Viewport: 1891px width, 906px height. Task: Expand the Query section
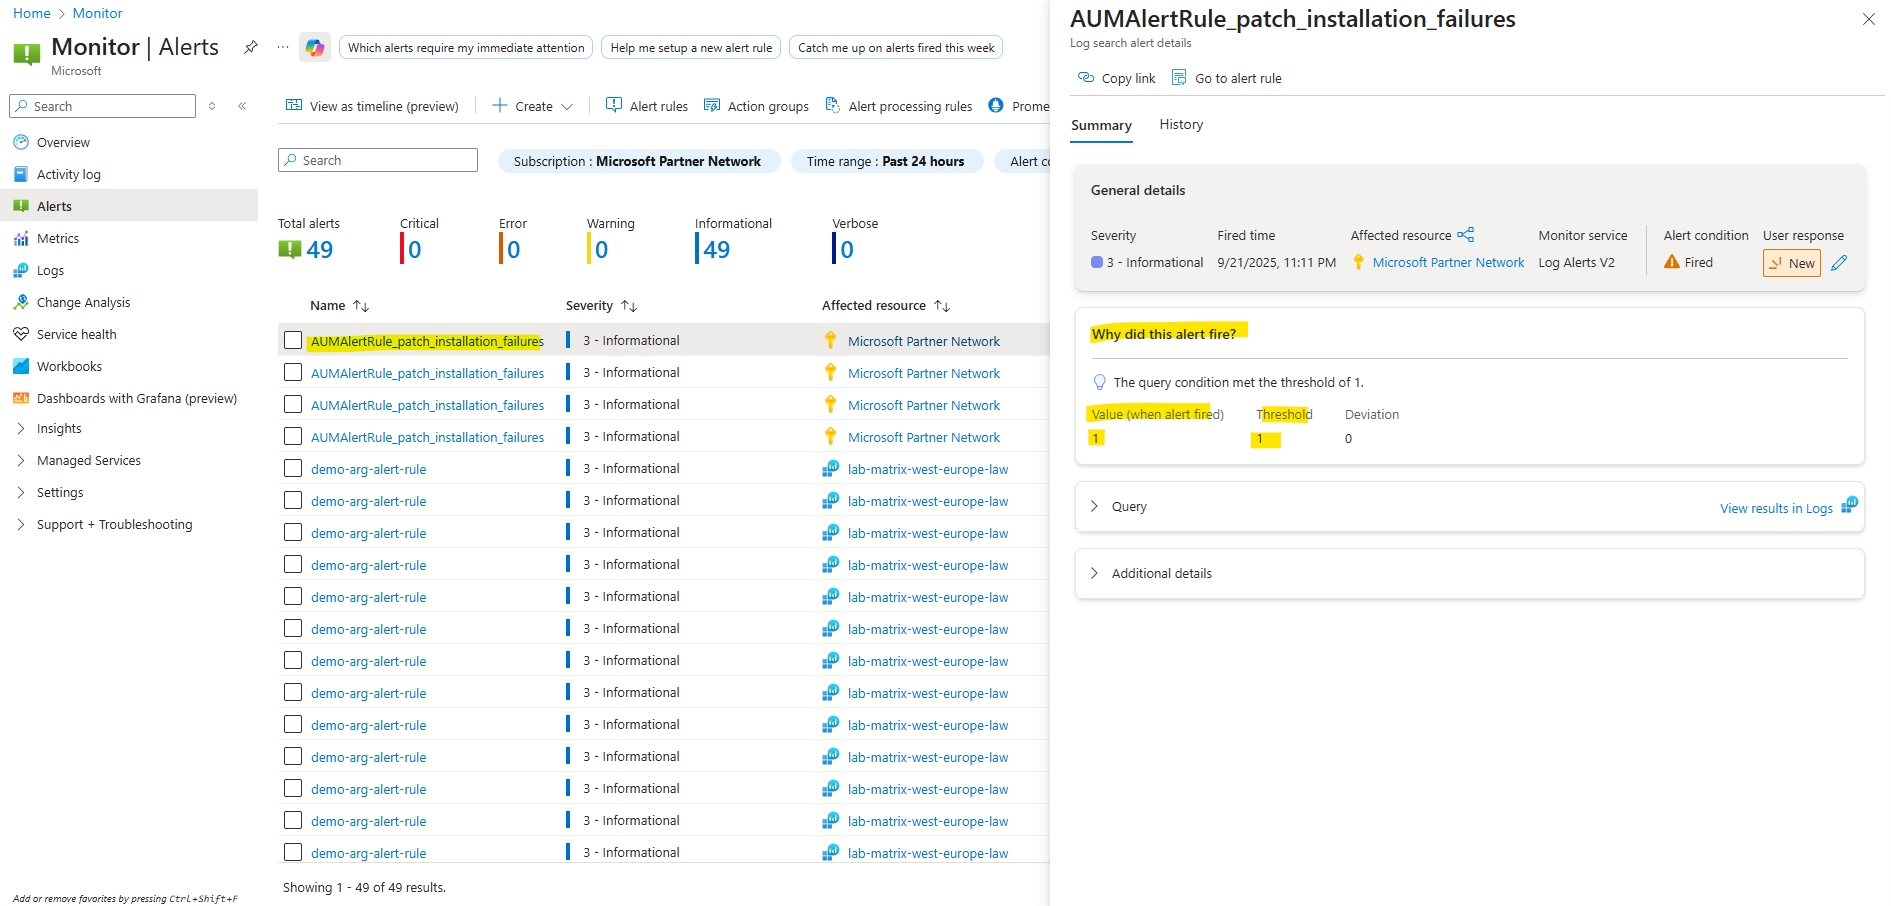(1094, 506)
